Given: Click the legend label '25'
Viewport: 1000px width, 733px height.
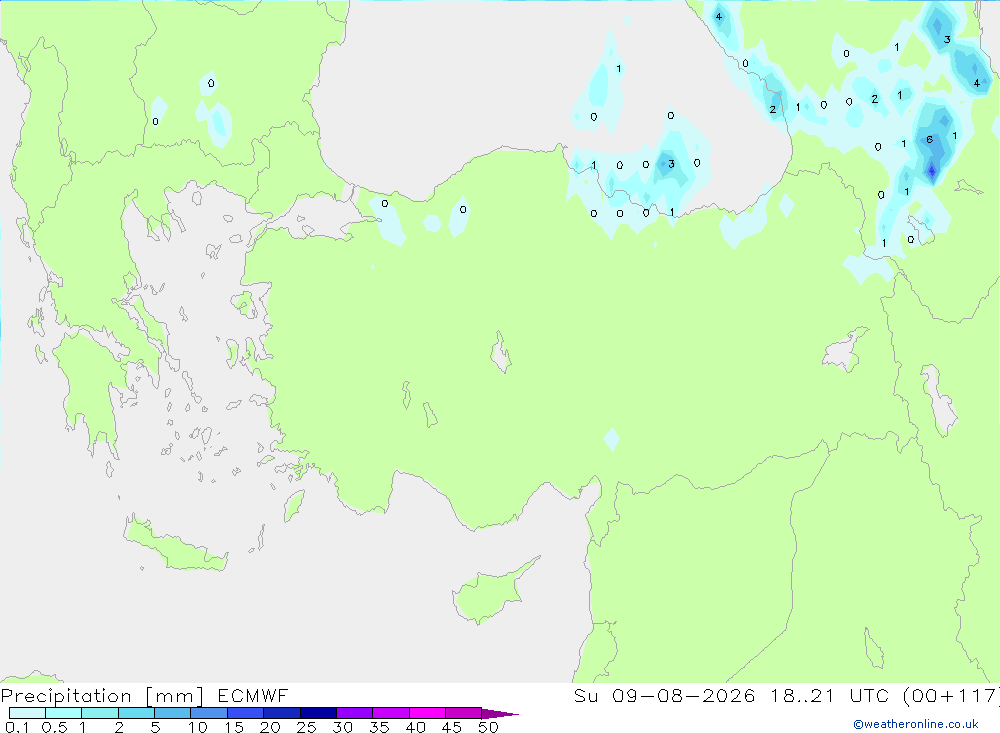Looking at the screenshot, I should coord(306,727).
